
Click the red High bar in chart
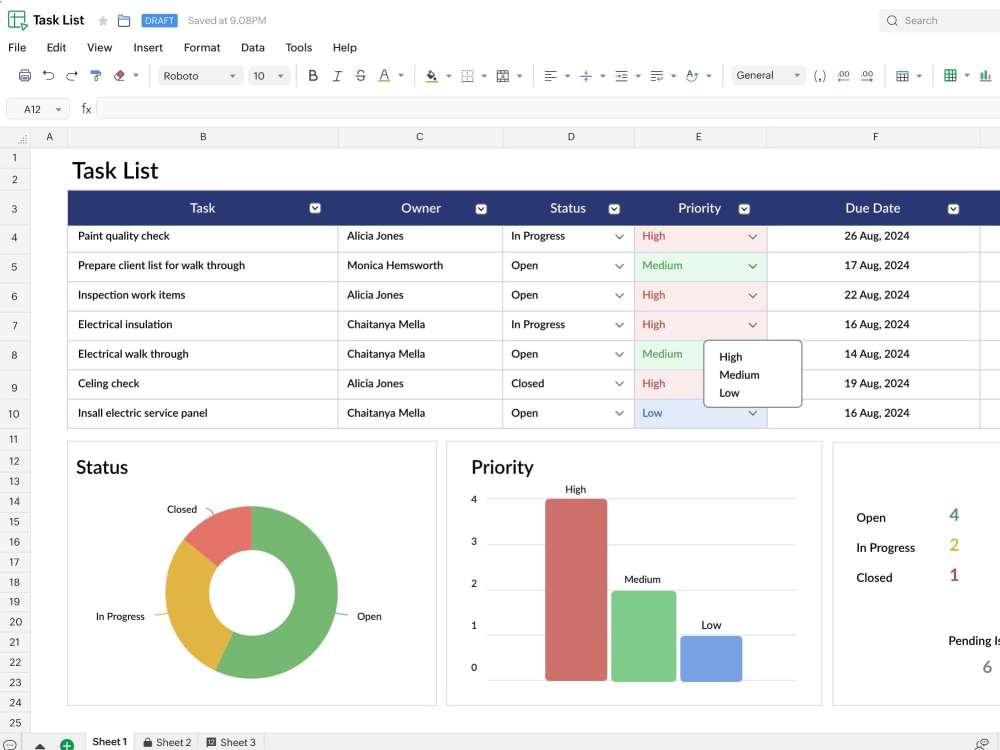[x=576, y=590]
